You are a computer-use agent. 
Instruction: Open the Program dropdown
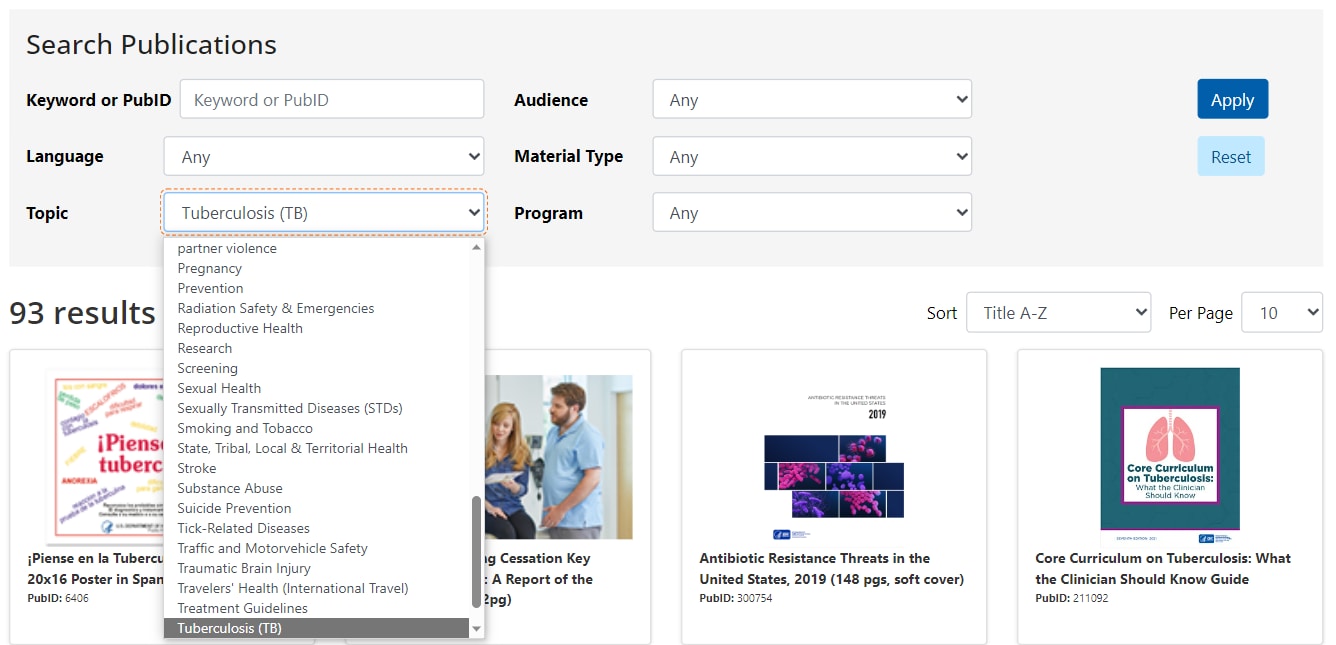coord(812,213)
